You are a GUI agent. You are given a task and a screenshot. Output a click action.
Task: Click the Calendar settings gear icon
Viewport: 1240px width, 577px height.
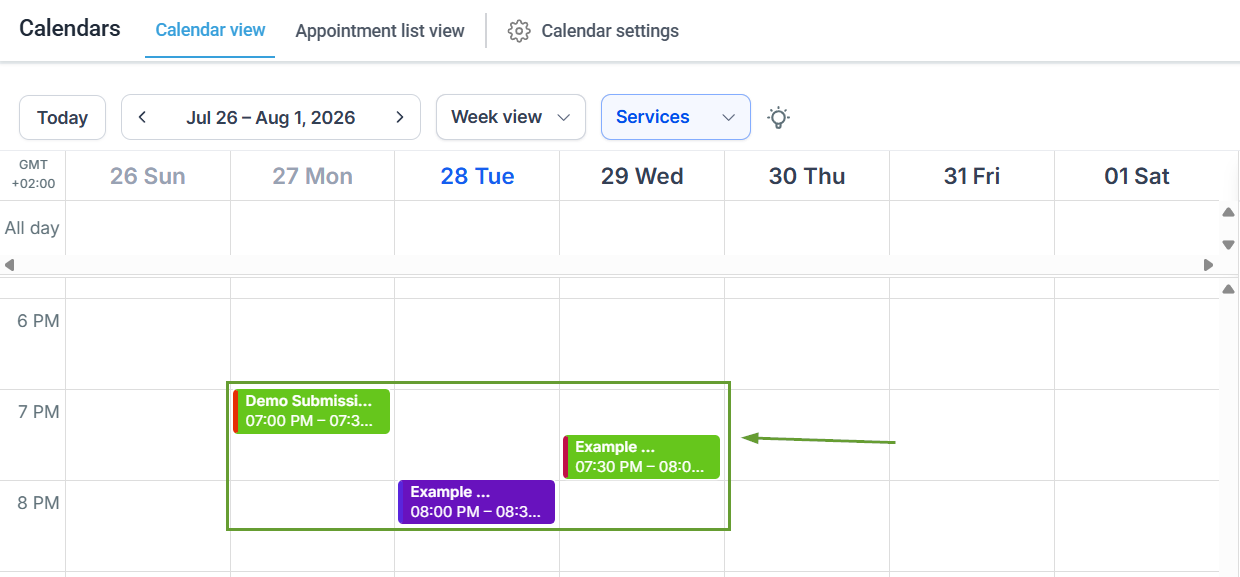click(x=518, y=31)
